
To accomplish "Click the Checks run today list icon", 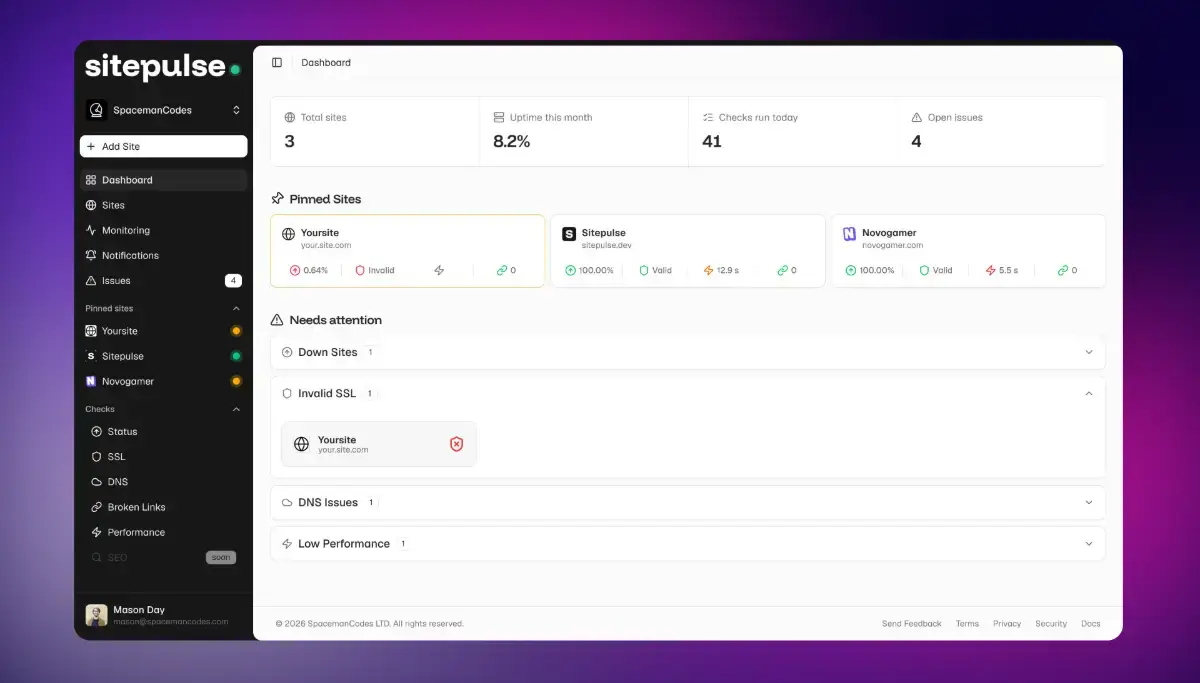I will click(708, 117).
